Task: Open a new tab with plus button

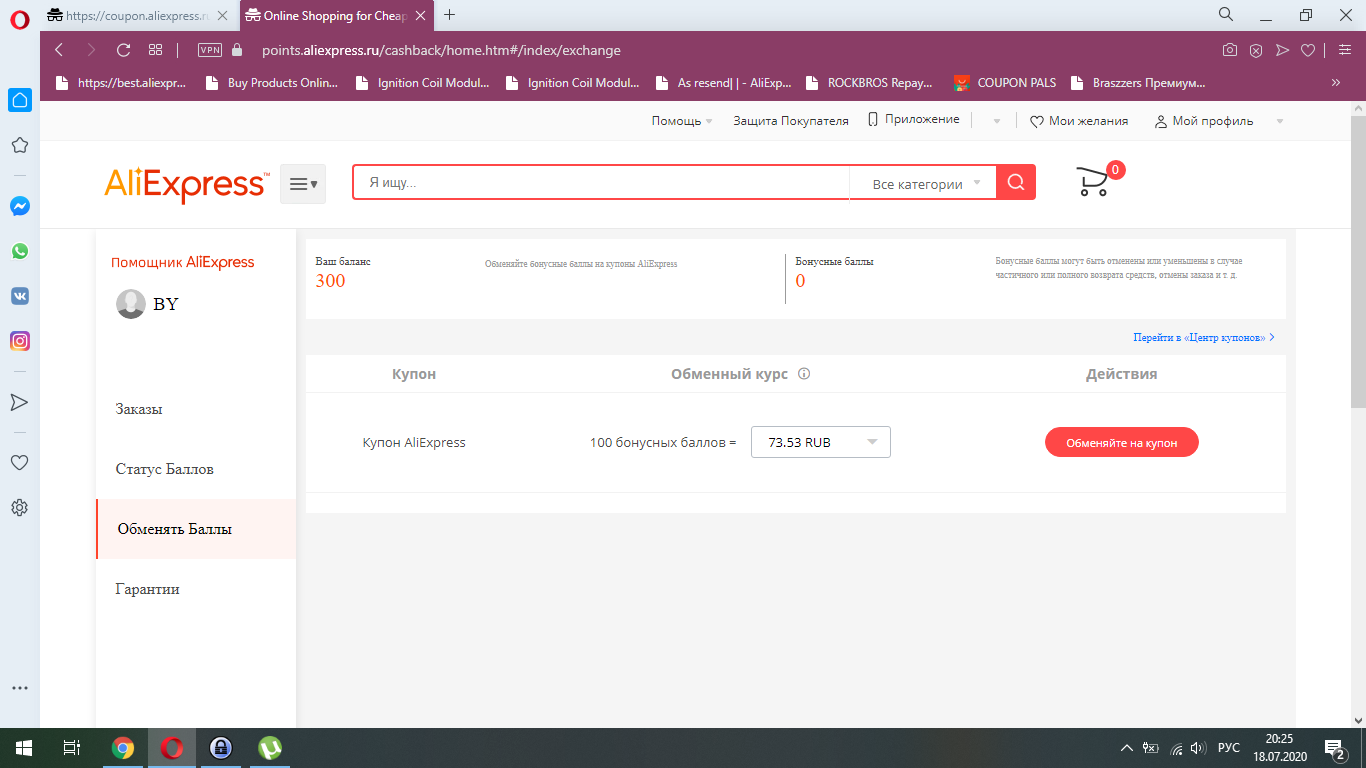Action: coord(450,14)
